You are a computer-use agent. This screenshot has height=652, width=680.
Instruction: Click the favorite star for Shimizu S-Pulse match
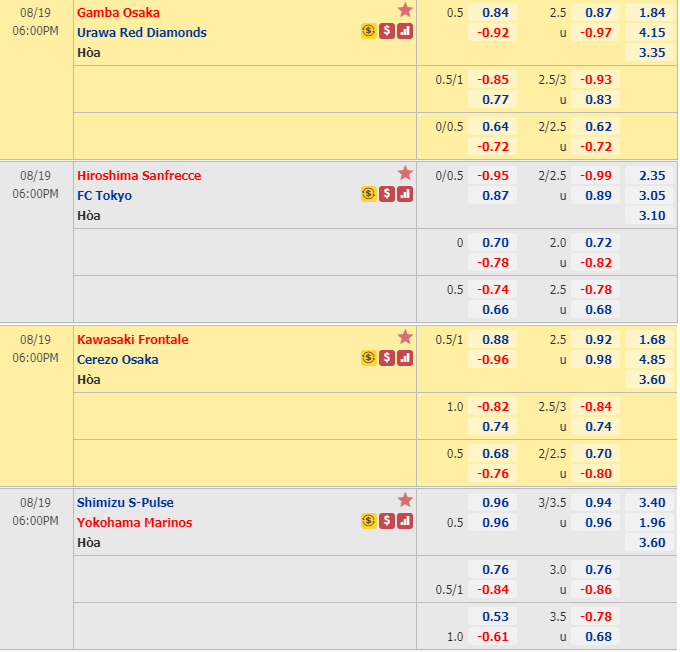point(405,501)
